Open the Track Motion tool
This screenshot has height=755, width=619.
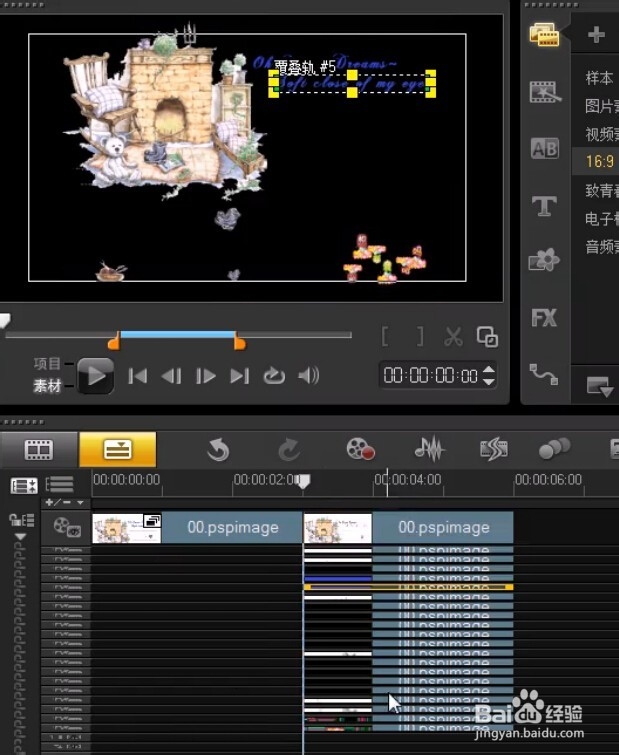(555, 448)
